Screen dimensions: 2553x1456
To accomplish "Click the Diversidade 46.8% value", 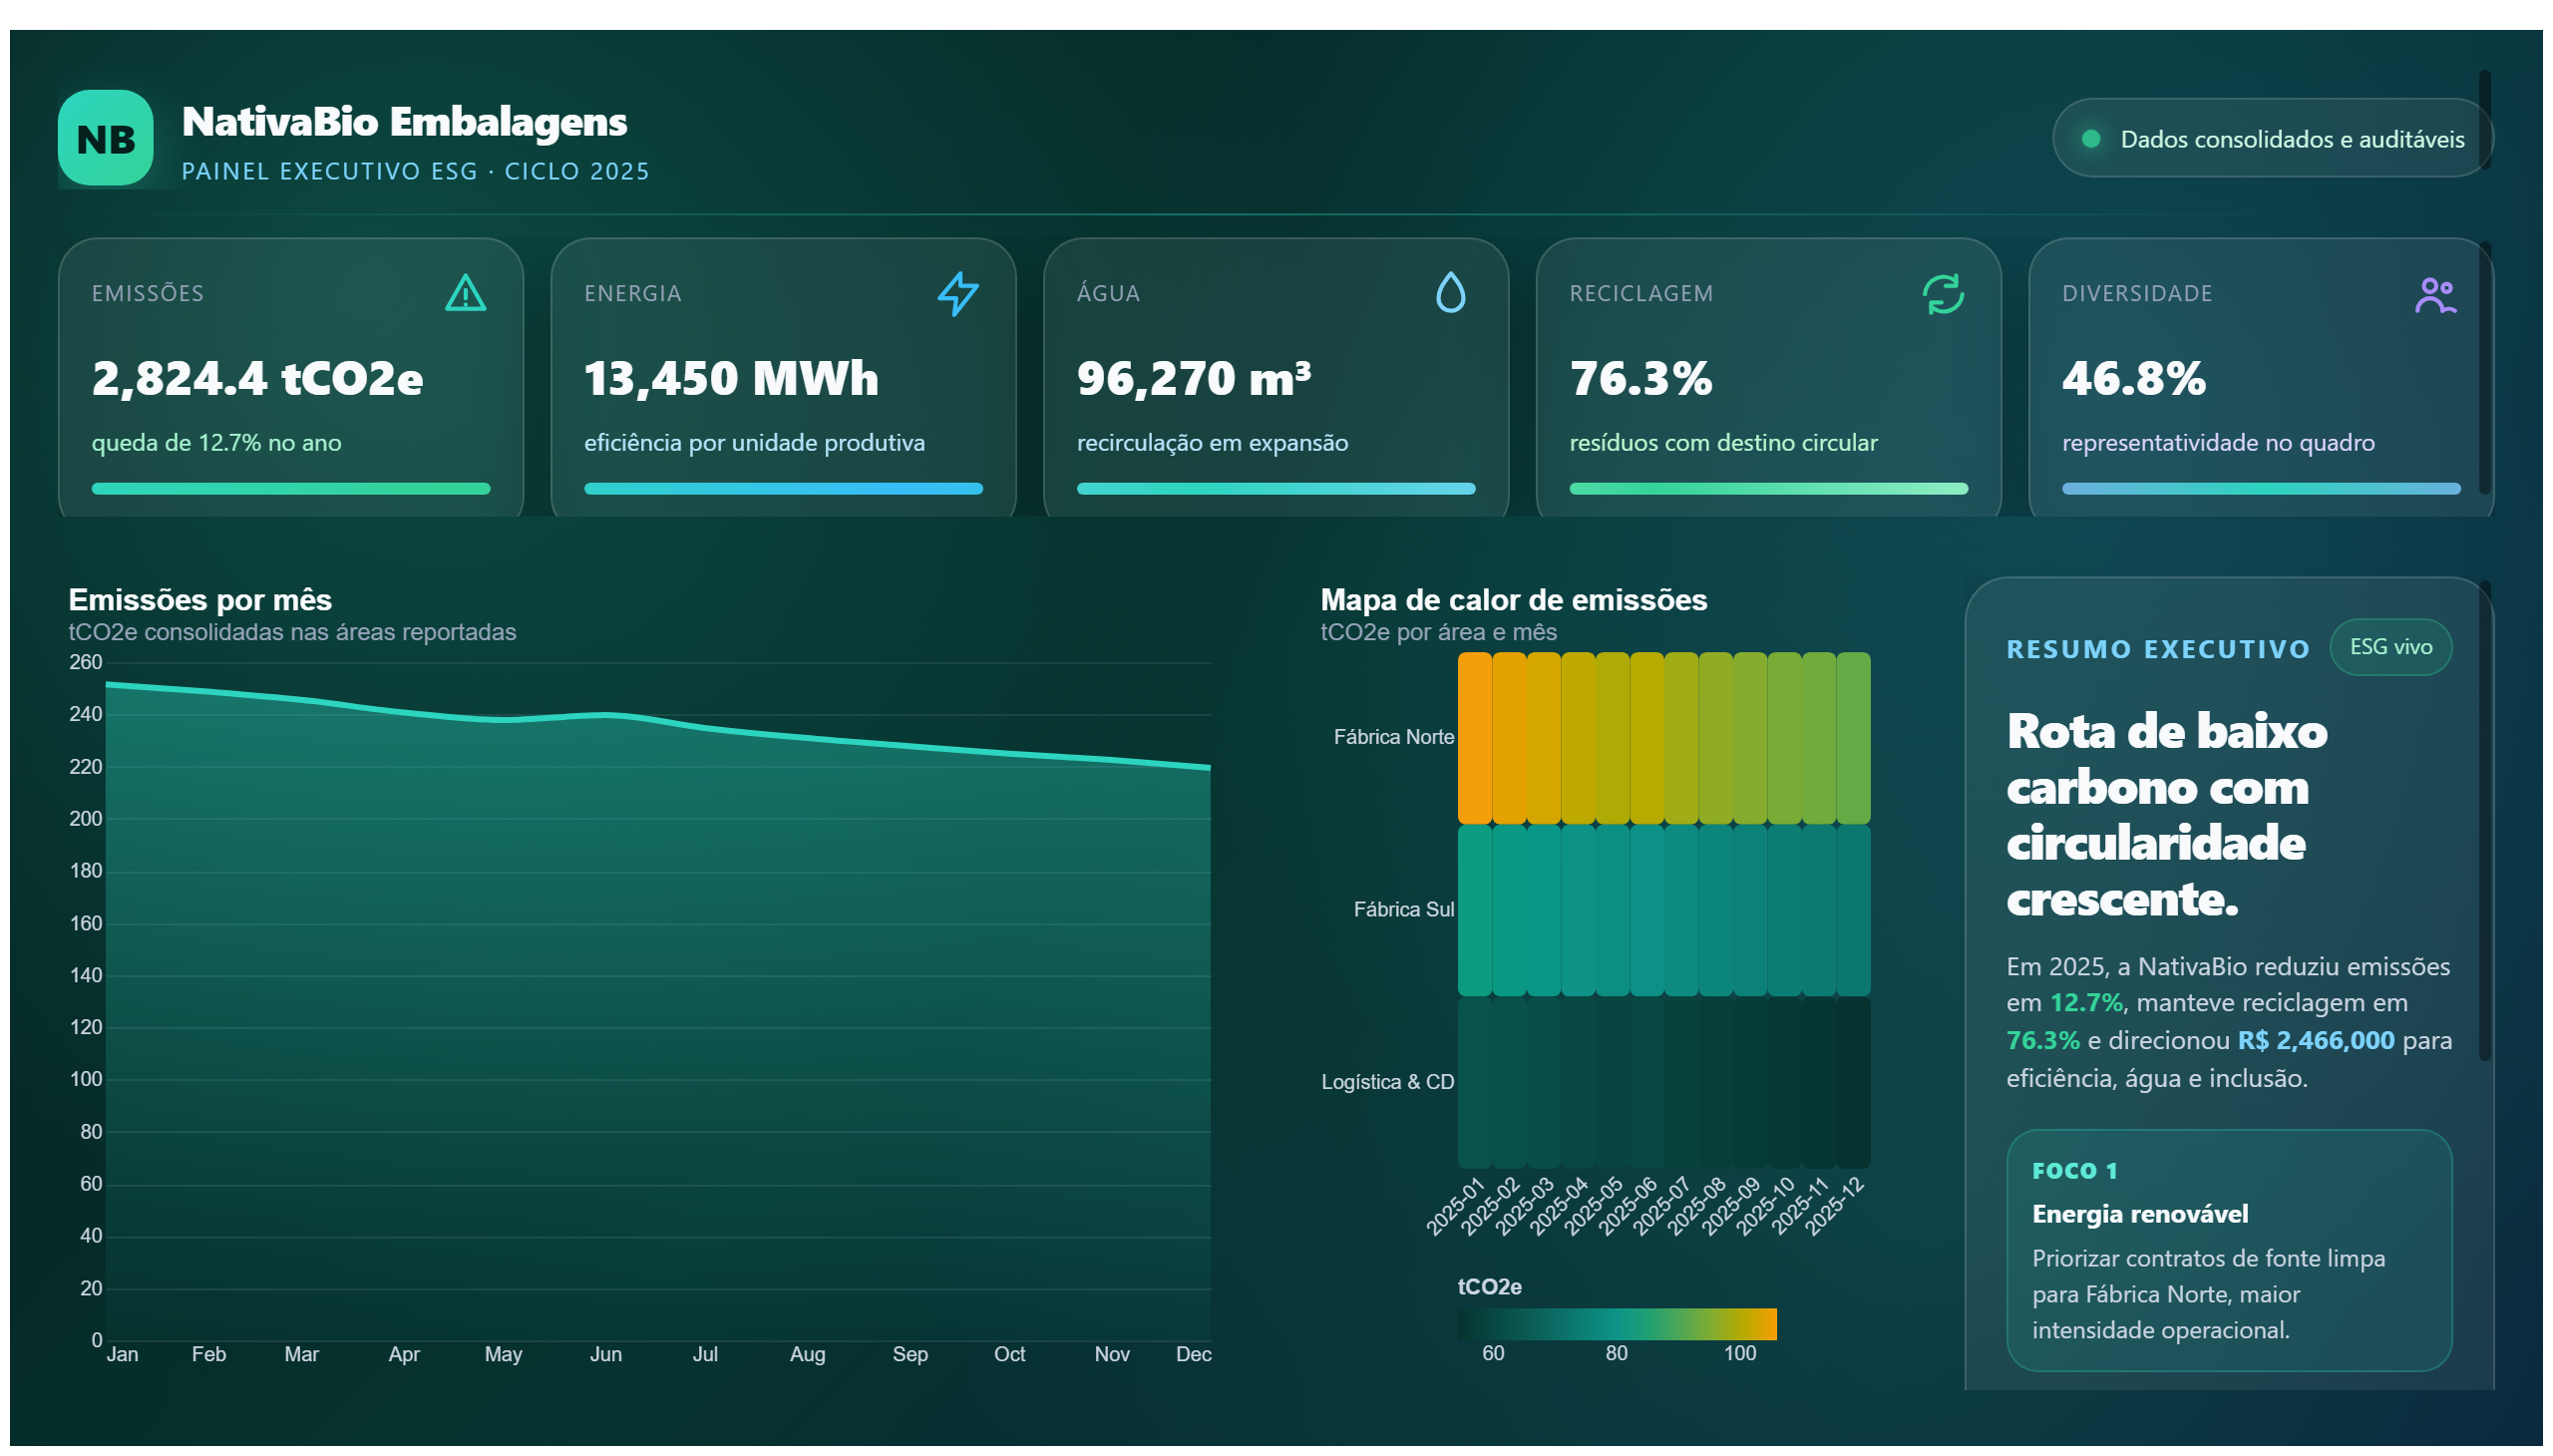I will coord(2133,378).
